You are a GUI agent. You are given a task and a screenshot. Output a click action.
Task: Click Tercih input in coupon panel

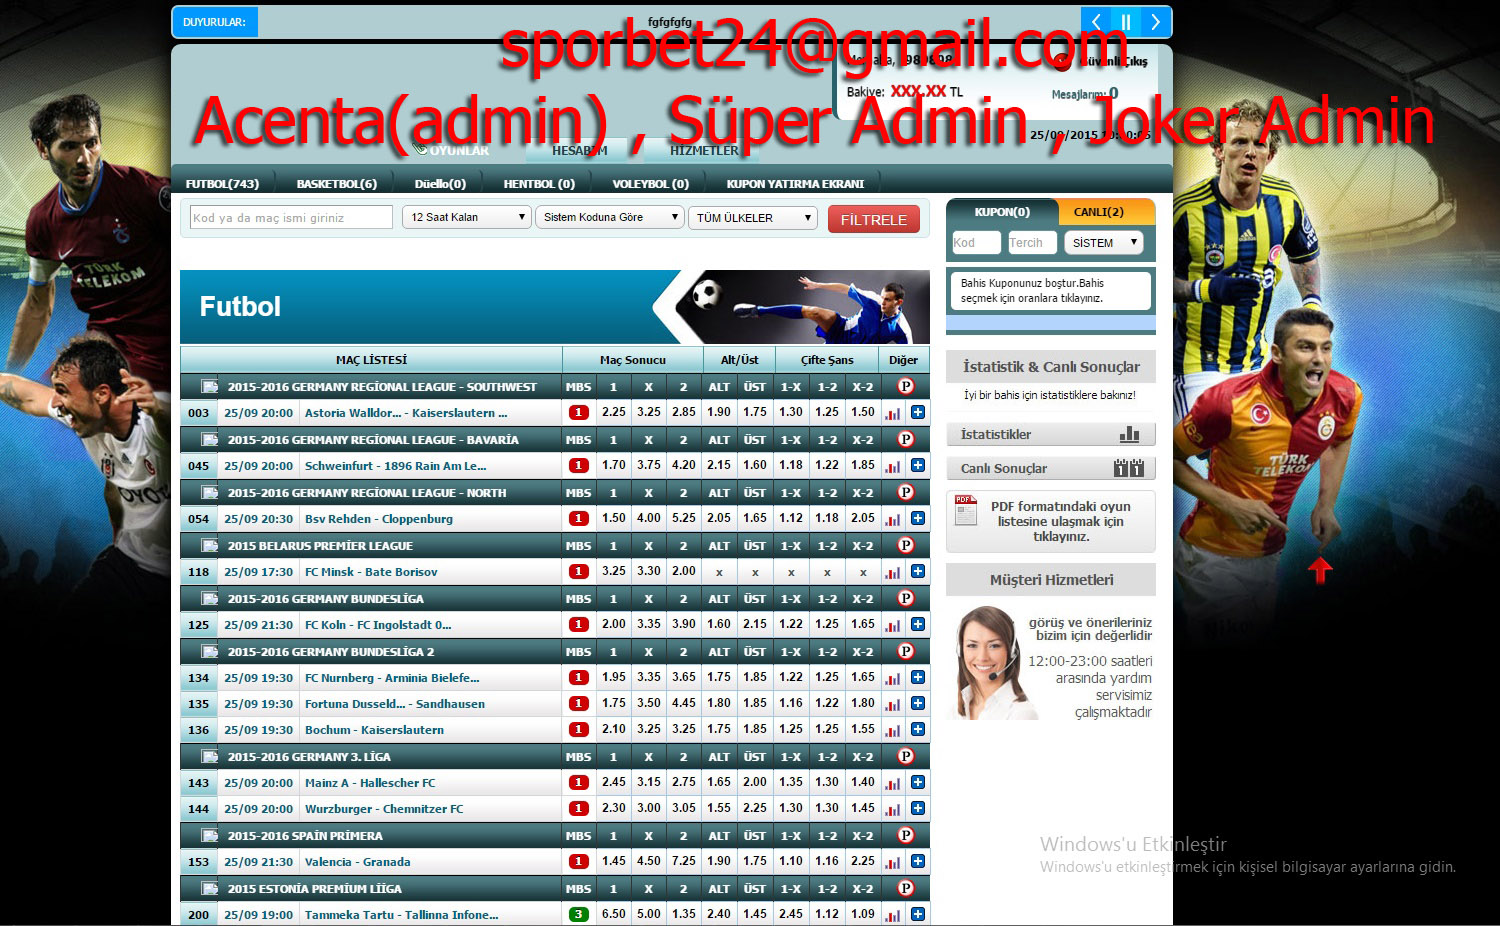tap(1032, 243)
